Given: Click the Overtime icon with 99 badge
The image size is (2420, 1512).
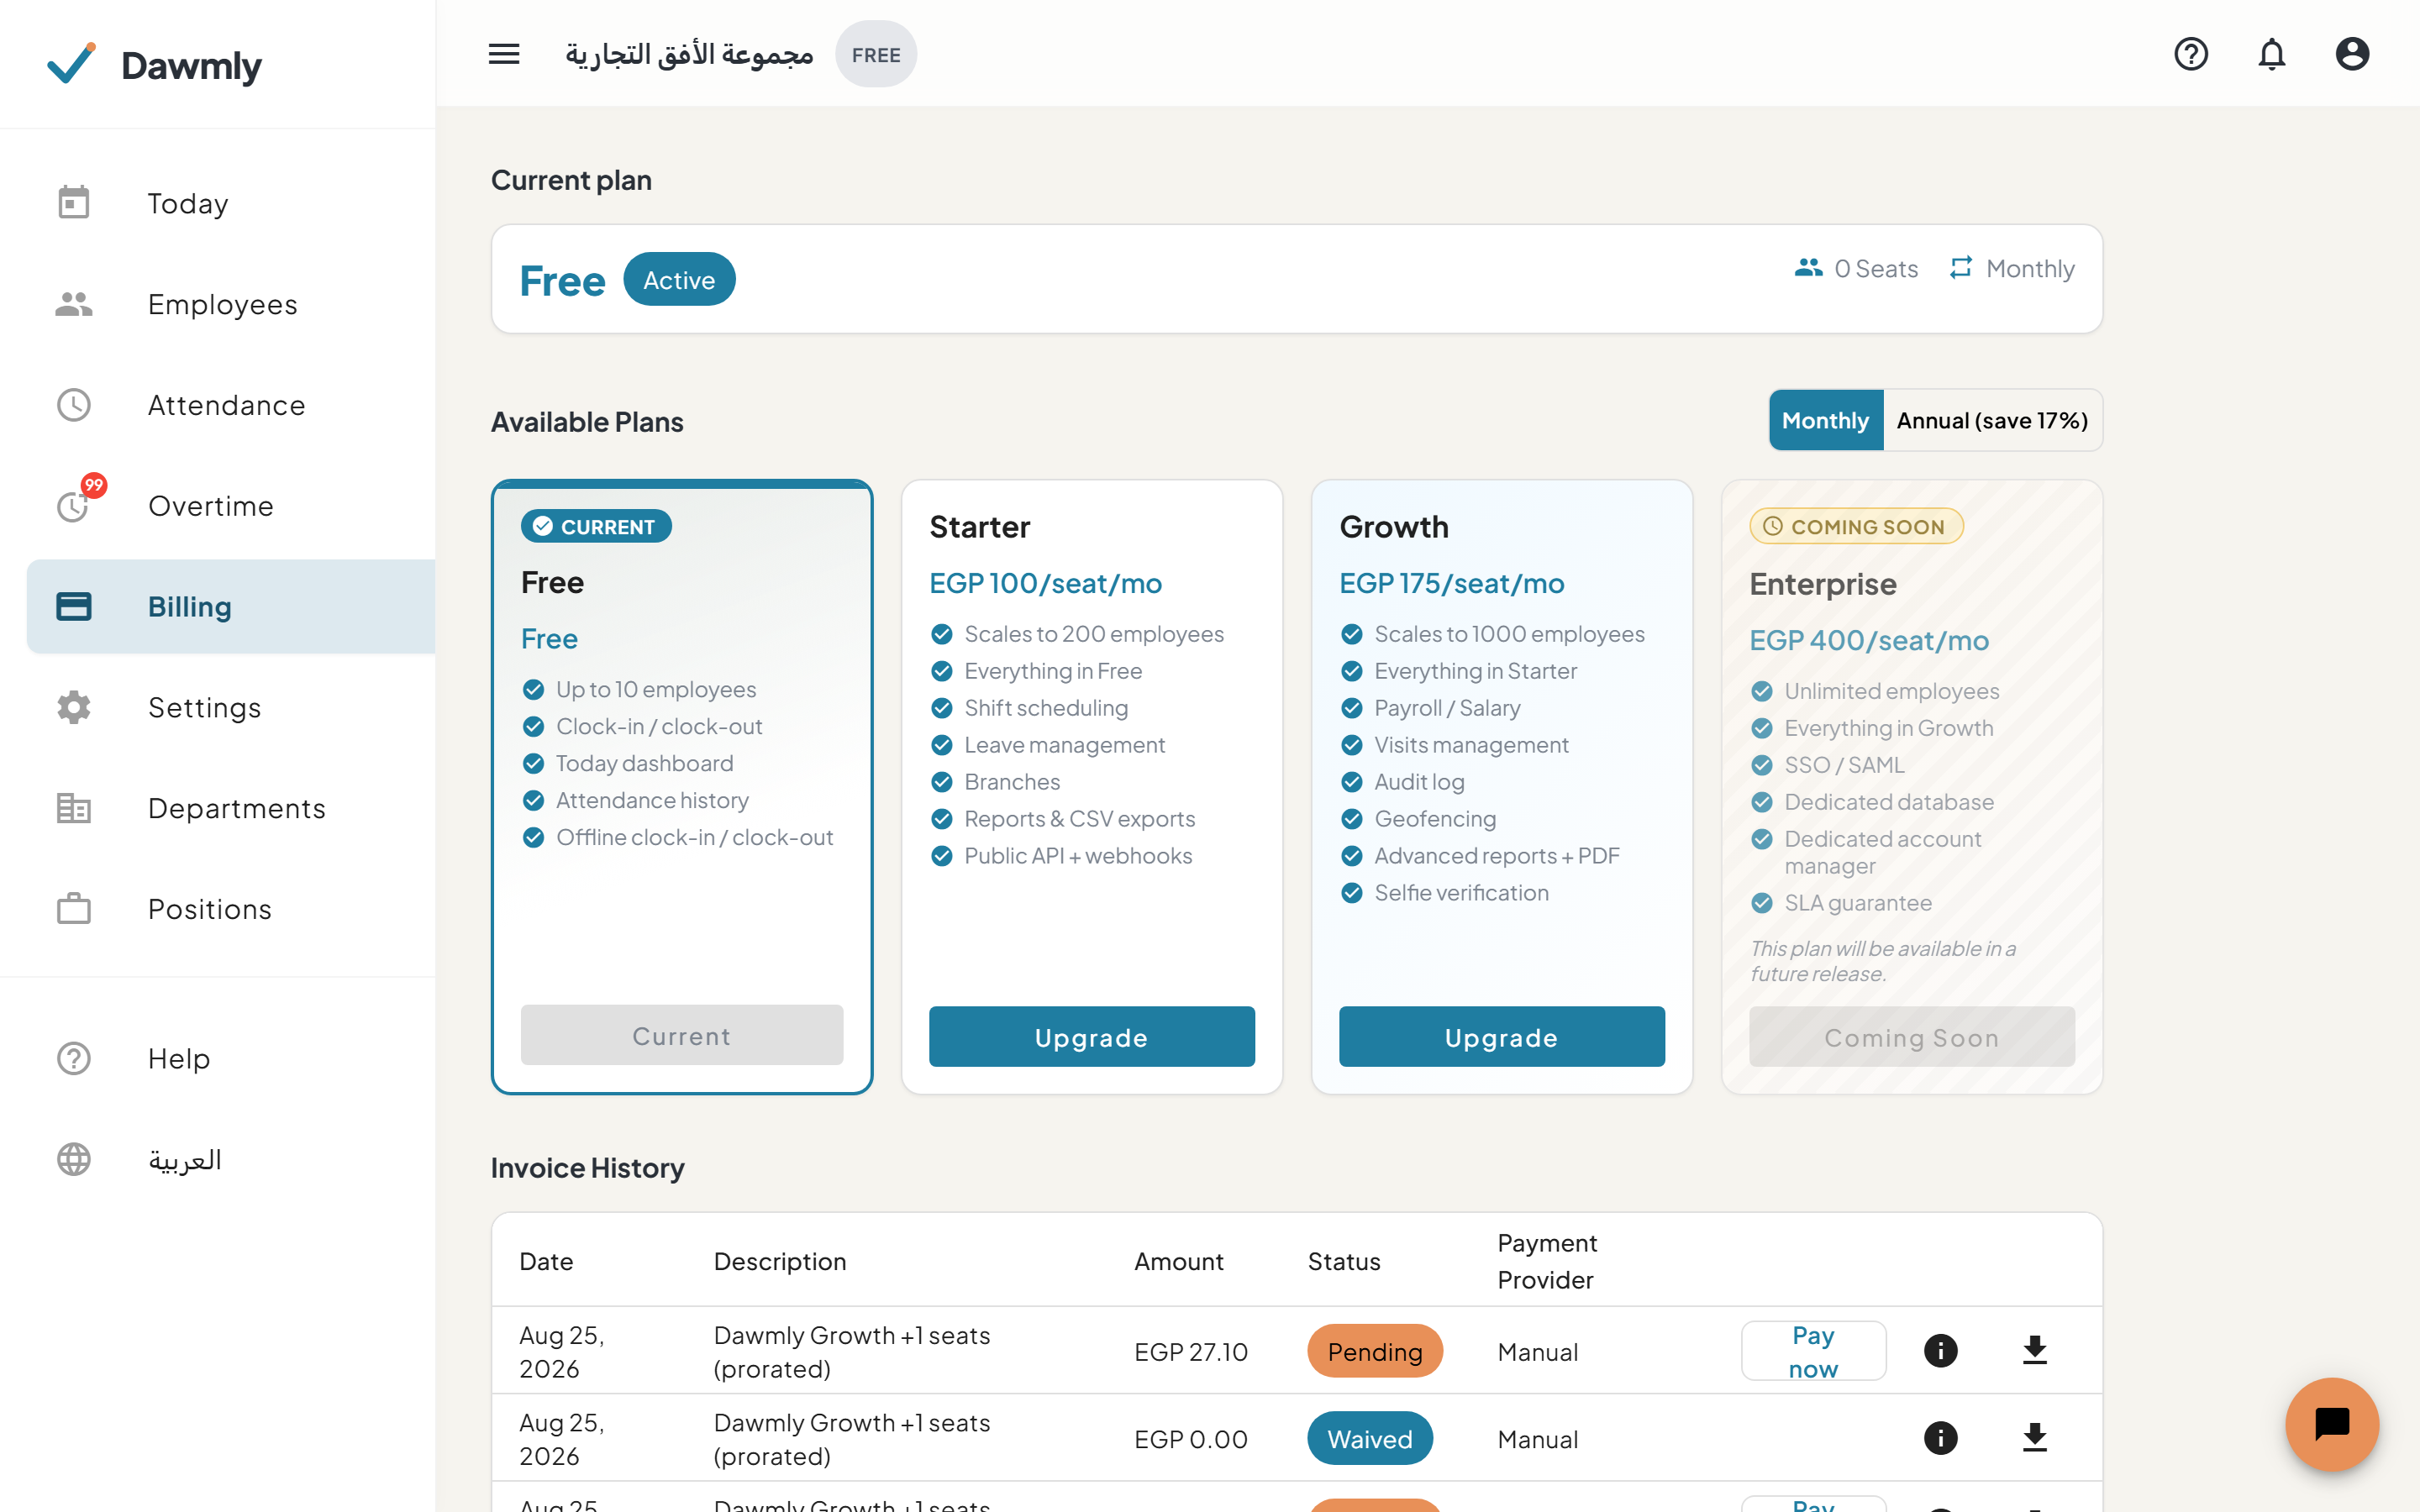Looking at the screenshot, I should 78,501.
